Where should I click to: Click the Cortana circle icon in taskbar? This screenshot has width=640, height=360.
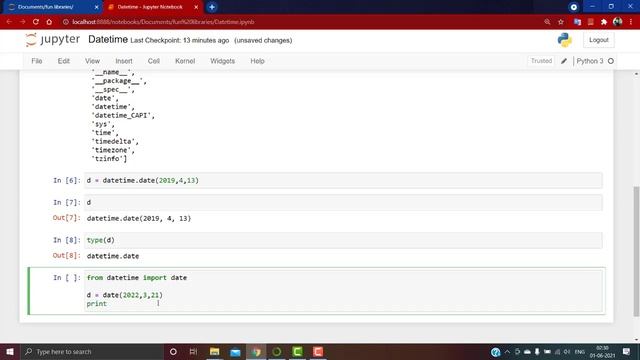(173, 351)
